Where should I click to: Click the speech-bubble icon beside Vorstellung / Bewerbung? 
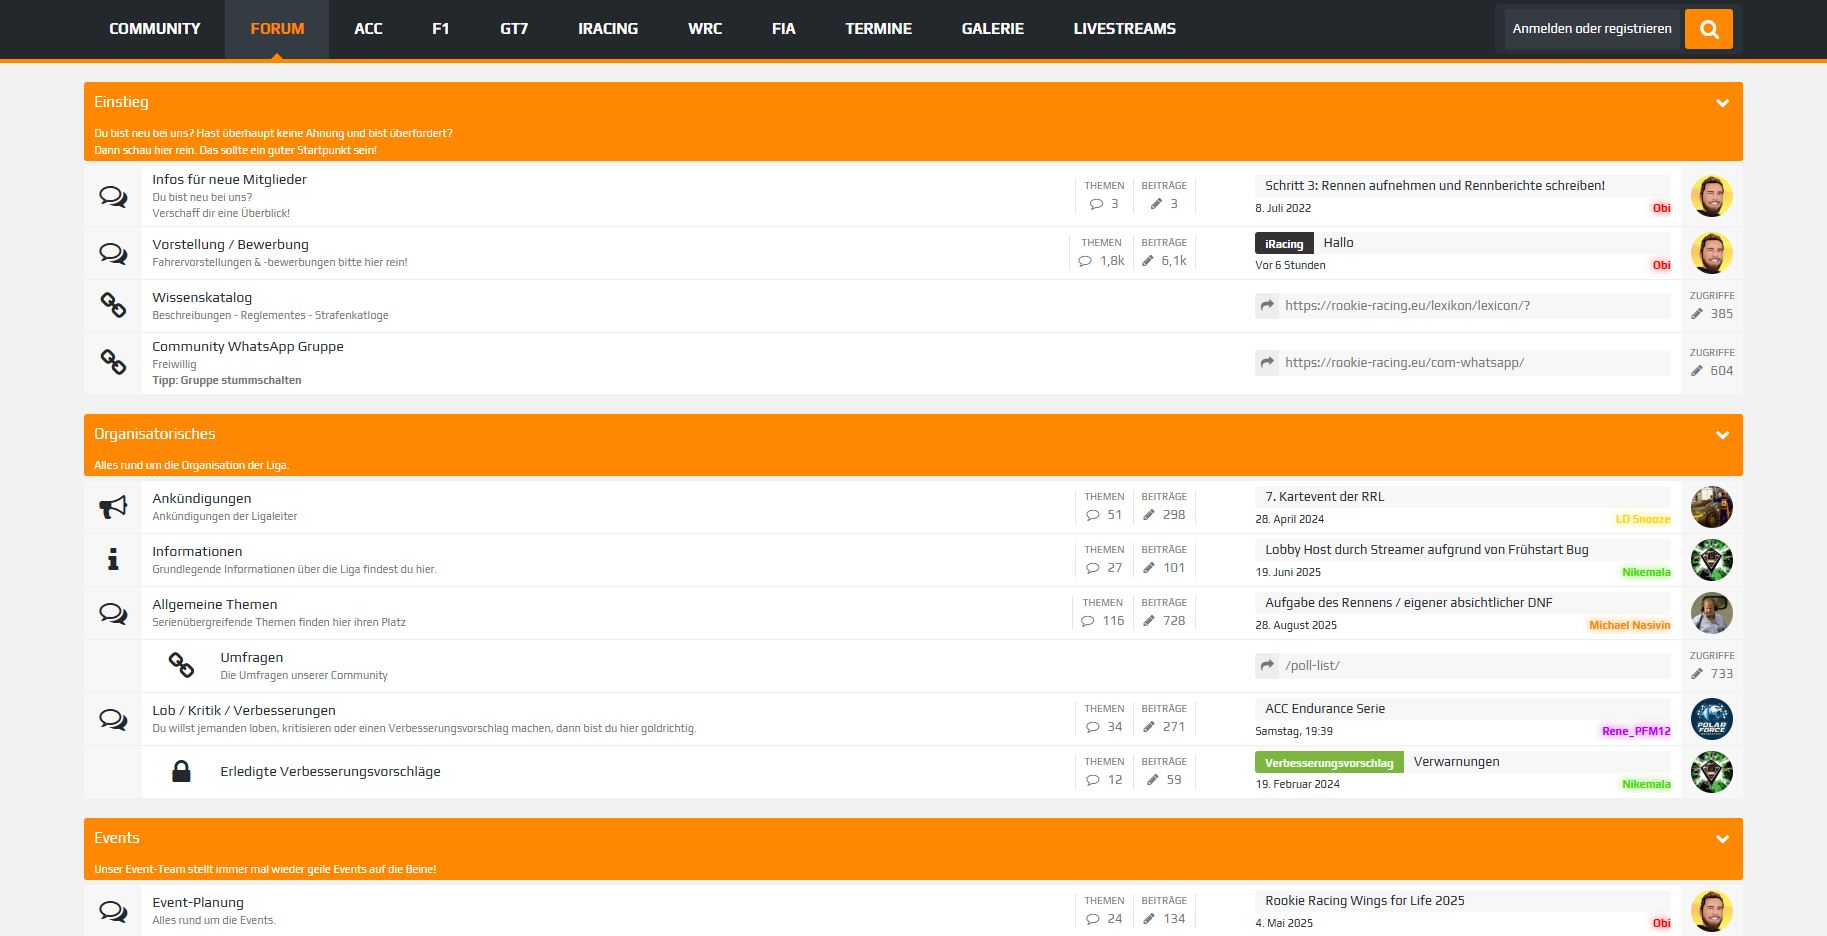[113, 253]
